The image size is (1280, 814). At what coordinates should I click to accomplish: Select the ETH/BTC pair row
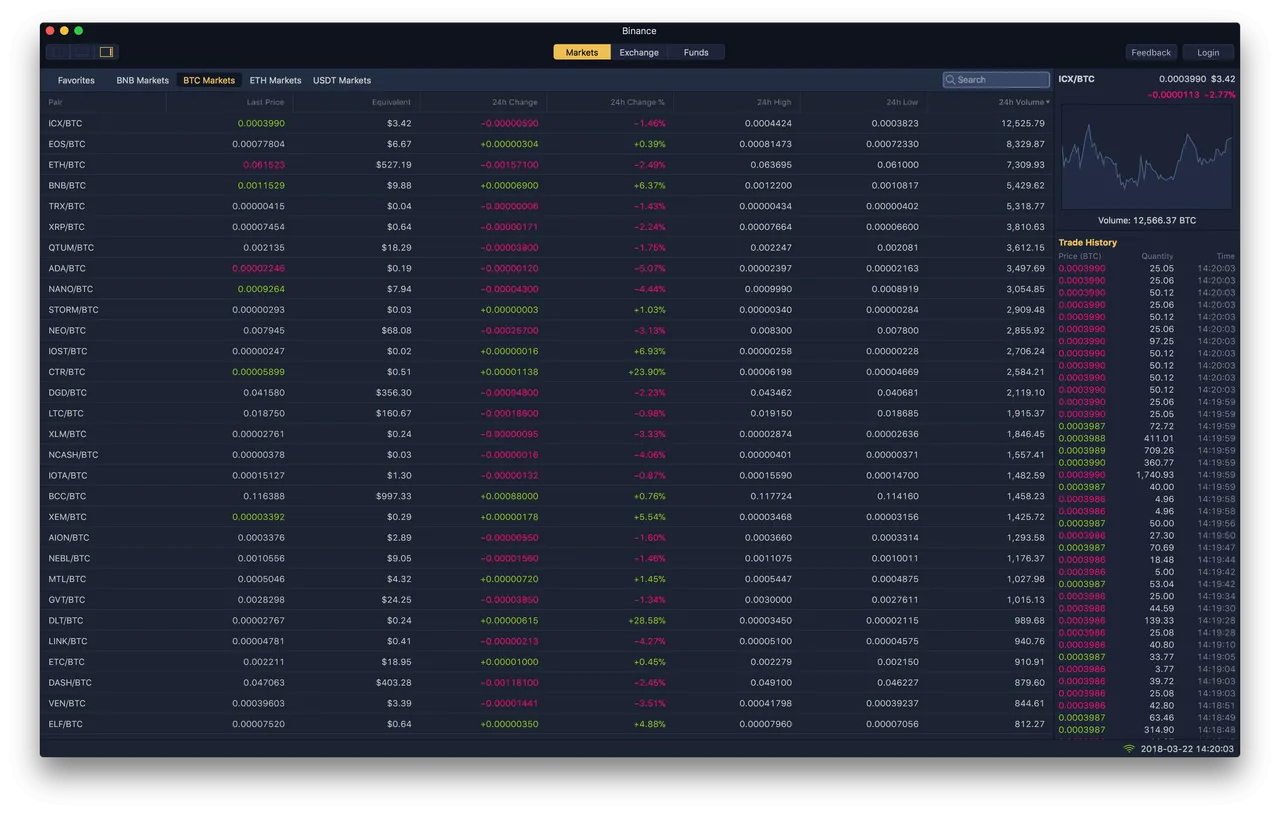[x=546, y=165]
